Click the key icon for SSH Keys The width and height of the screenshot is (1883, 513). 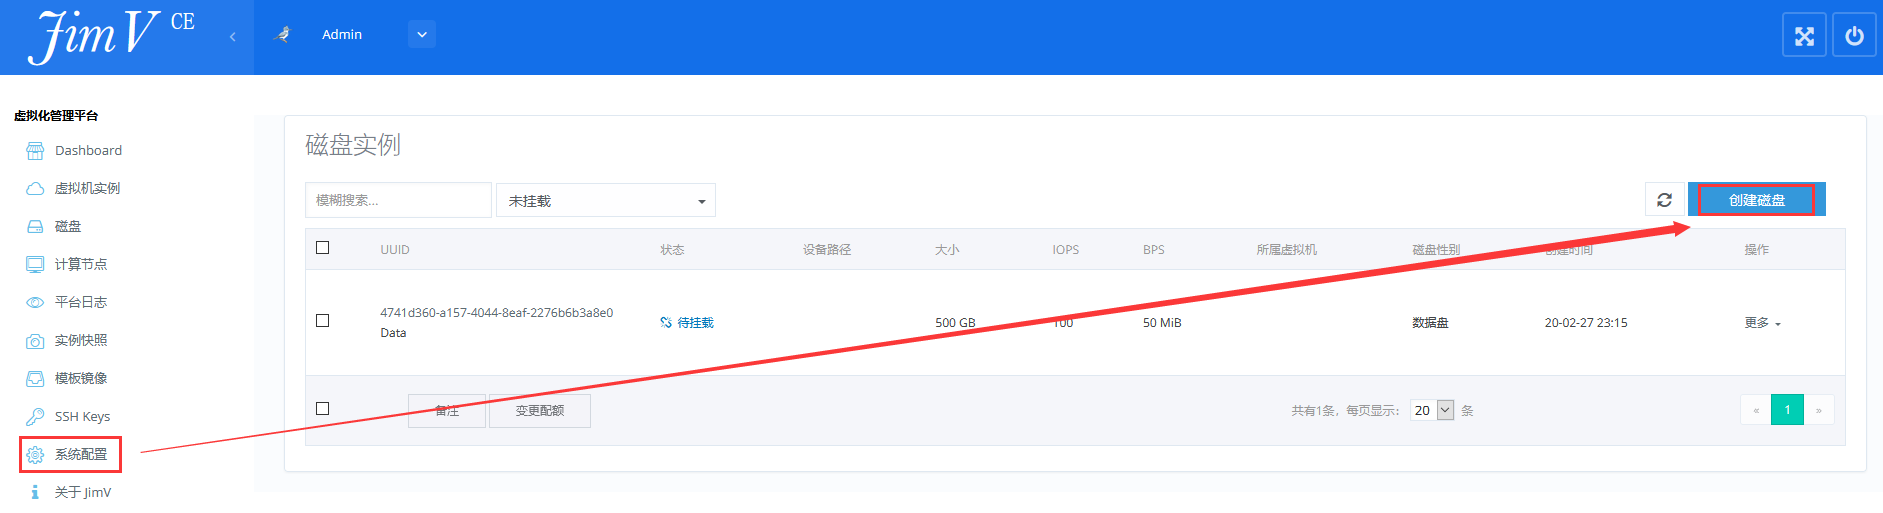[35, 417]
